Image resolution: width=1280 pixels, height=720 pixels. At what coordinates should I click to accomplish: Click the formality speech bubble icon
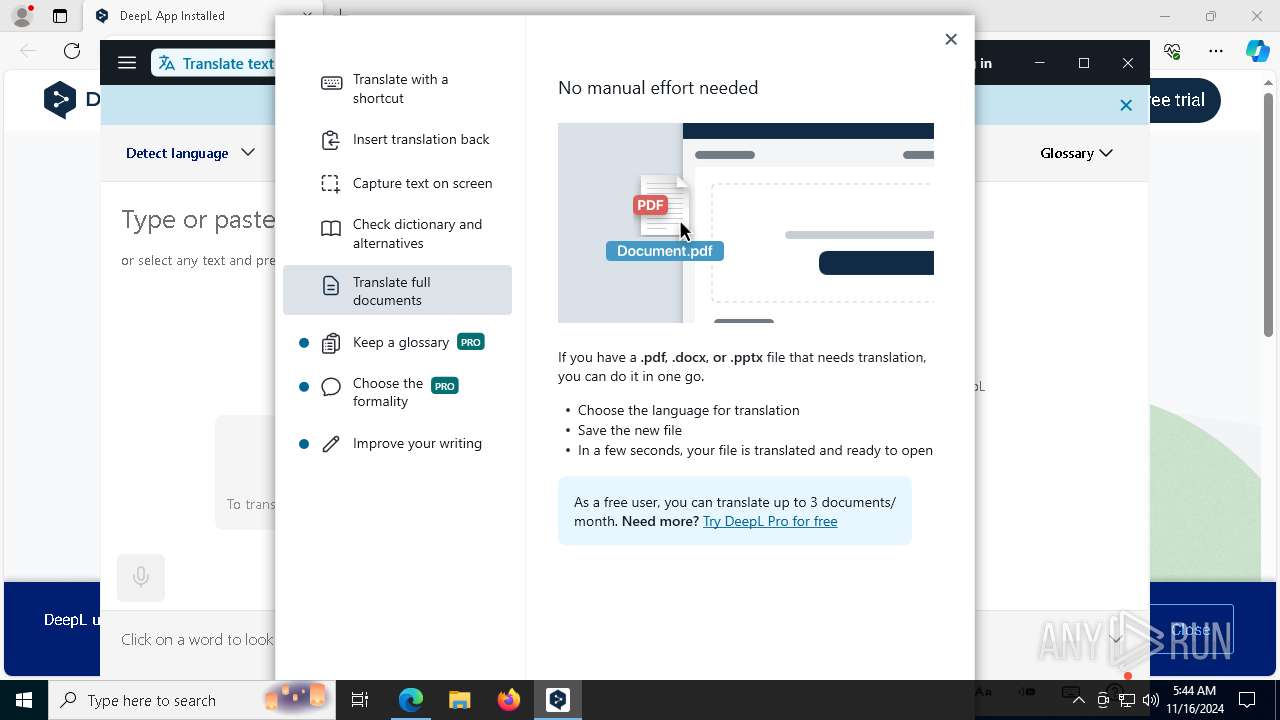pos(331,388)
